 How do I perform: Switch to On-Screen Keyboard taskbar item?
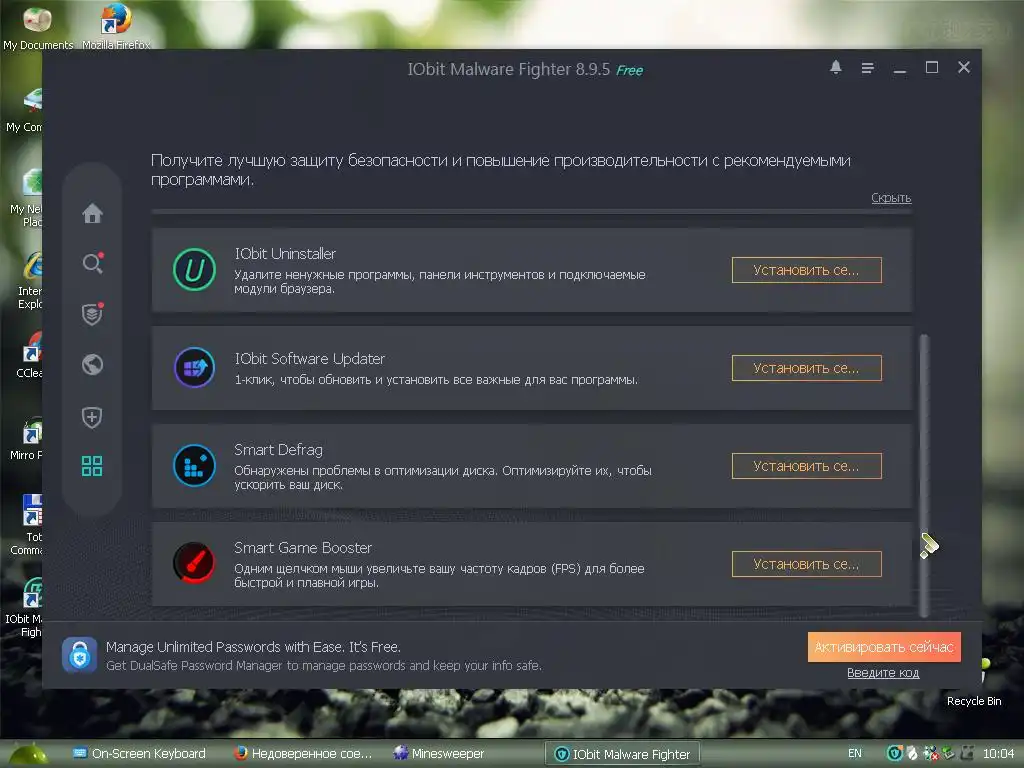click(139, 754)
